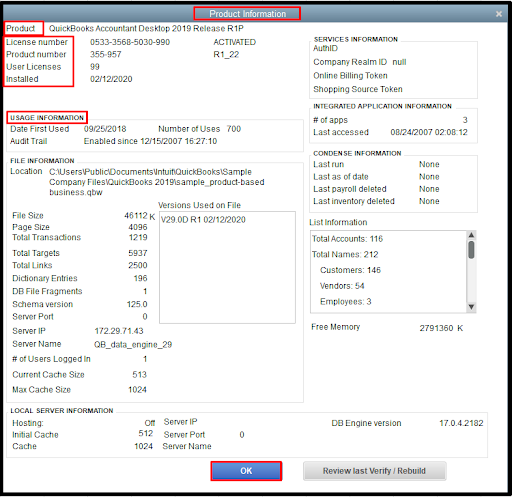Screen dimensions: 512x497
Task: Click Free Memory value 2791360
Action: coord(436,328)
